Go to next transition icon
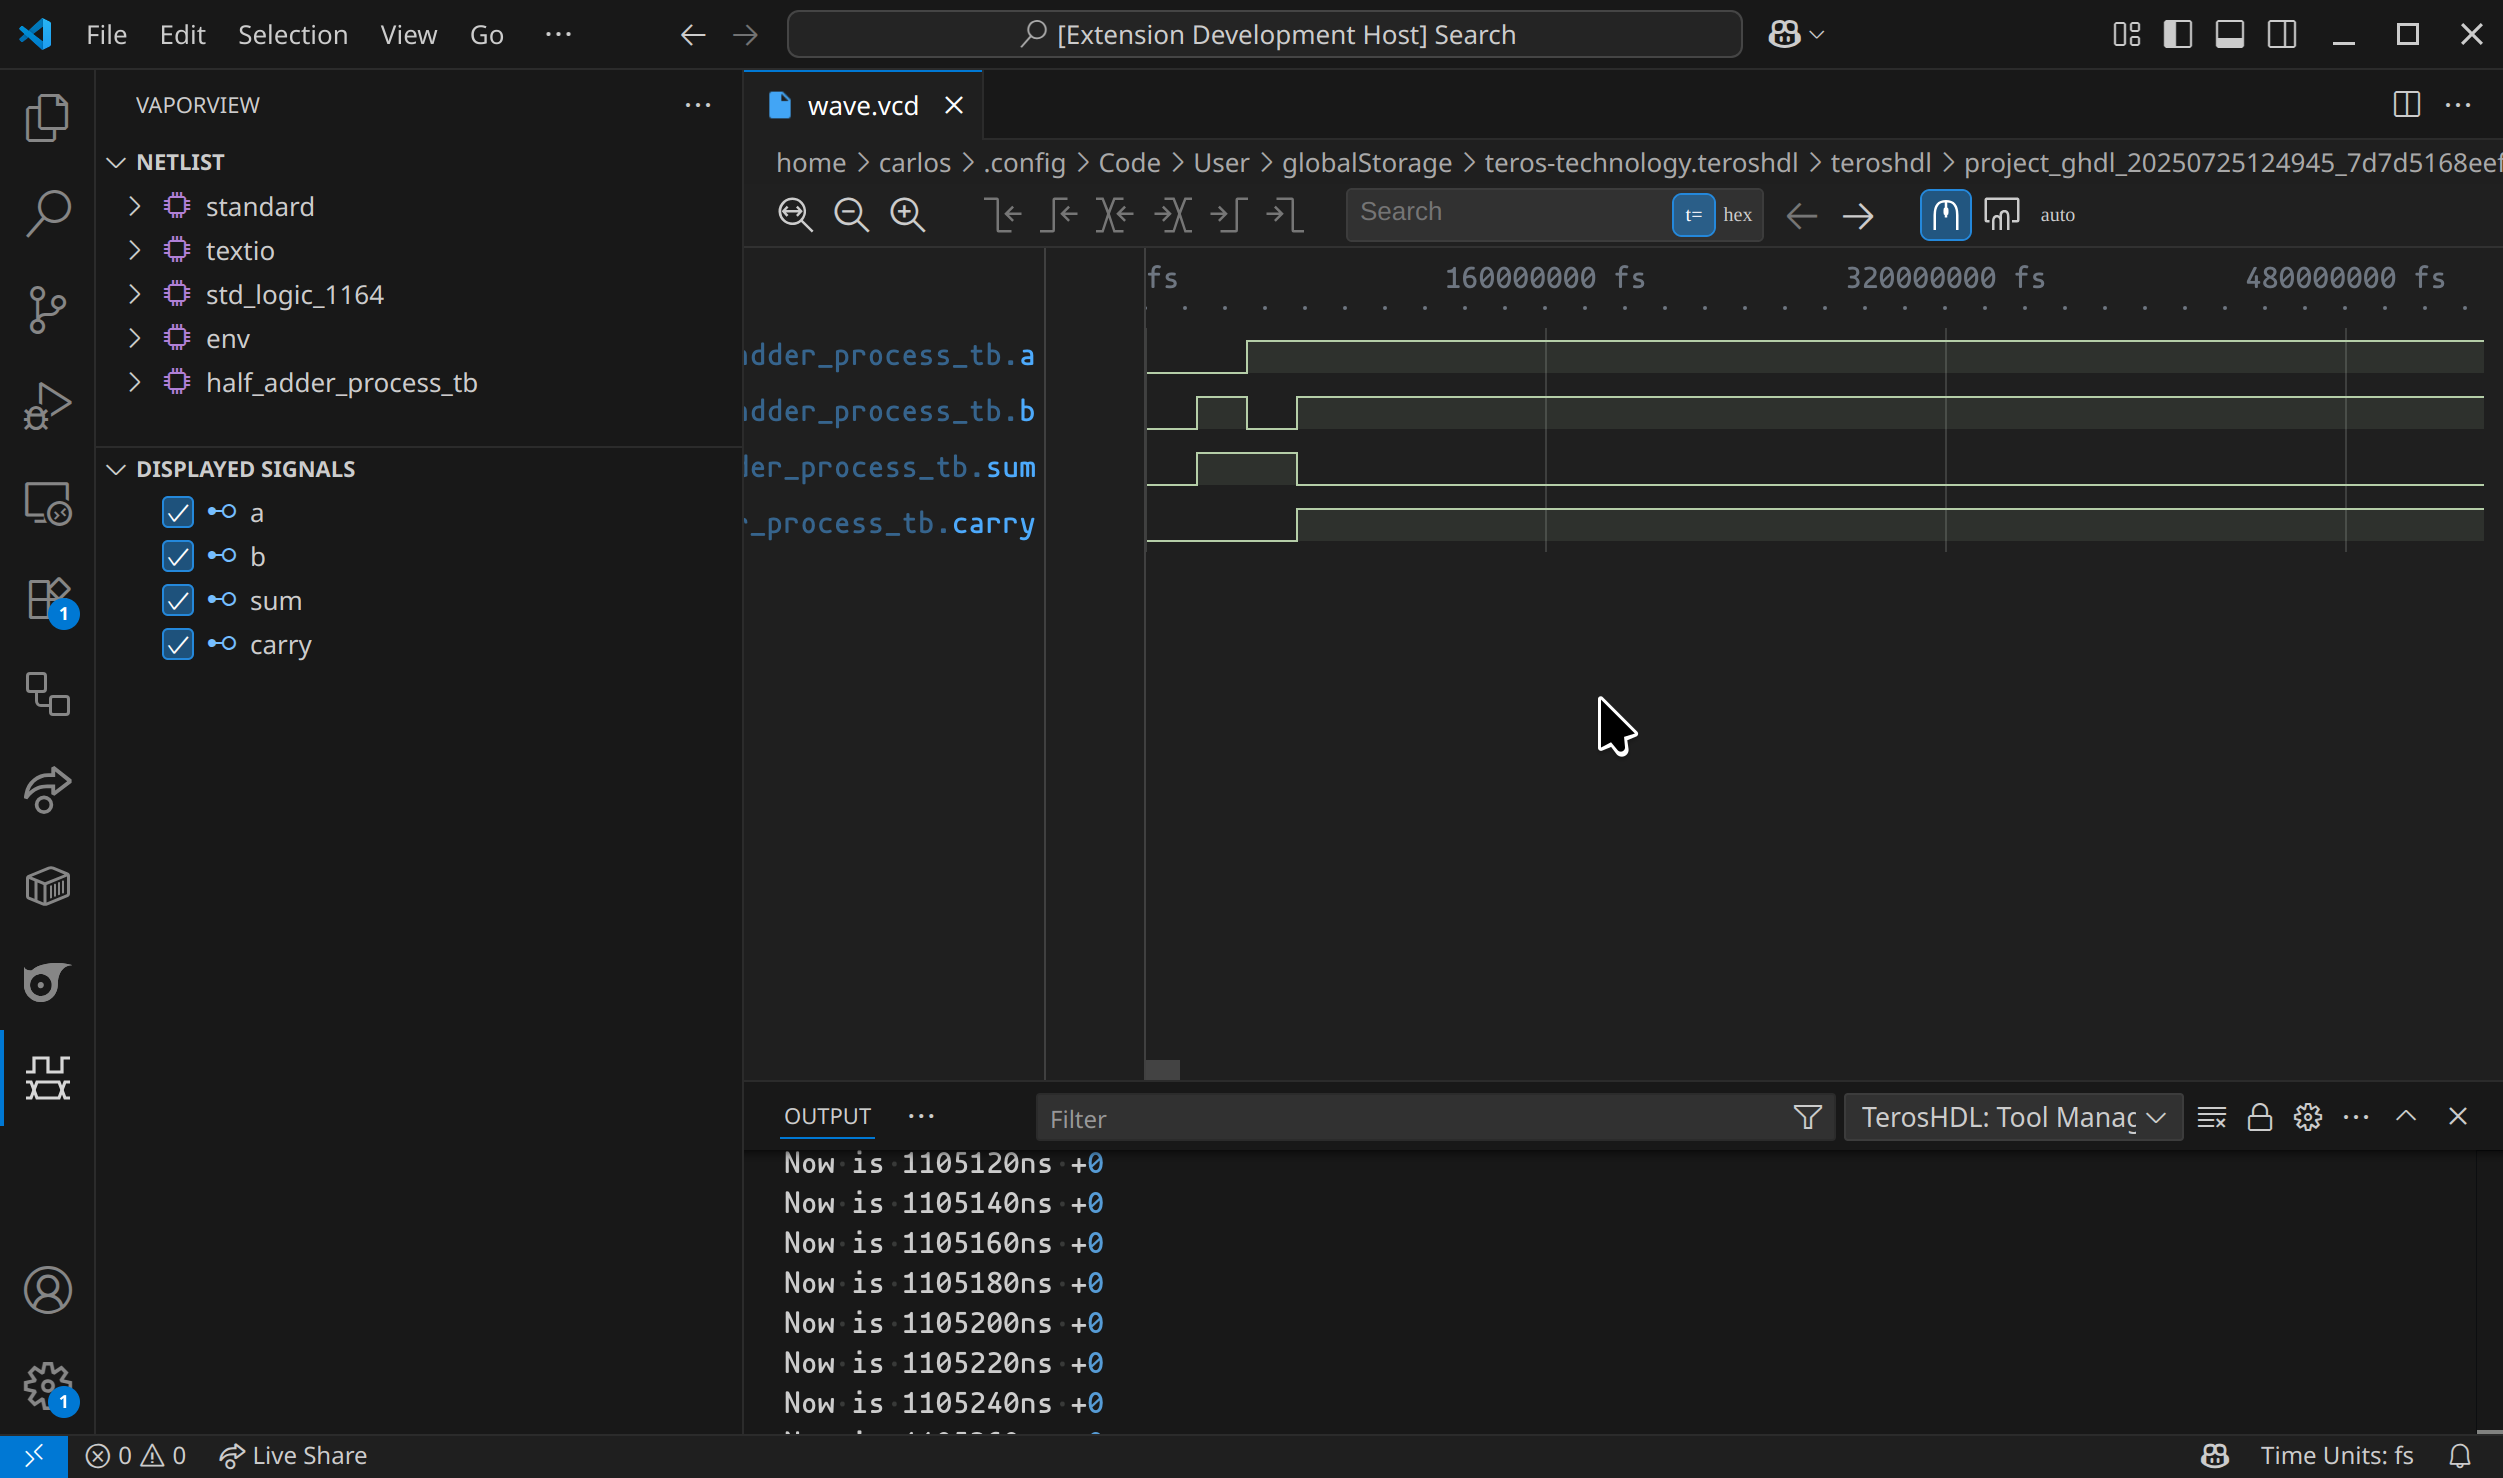Screen dimensions: 2503x1478 (1172, 215)
